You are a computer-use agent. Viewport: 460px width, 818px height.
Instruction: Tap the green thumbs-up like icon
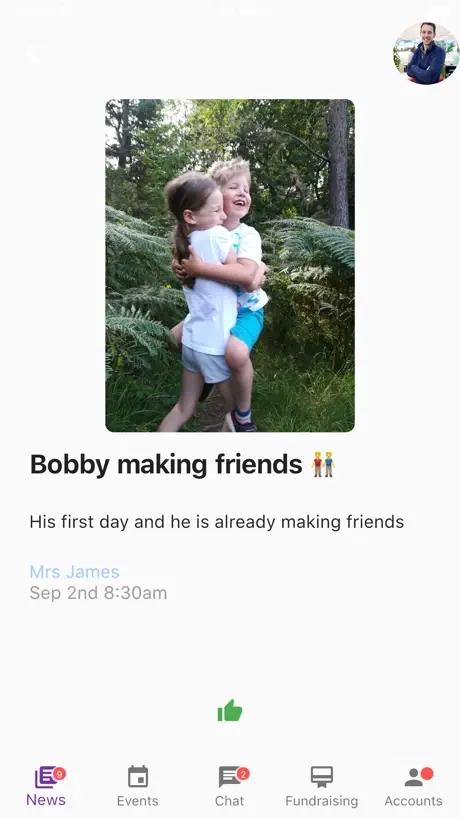click(x=230, y=711)
